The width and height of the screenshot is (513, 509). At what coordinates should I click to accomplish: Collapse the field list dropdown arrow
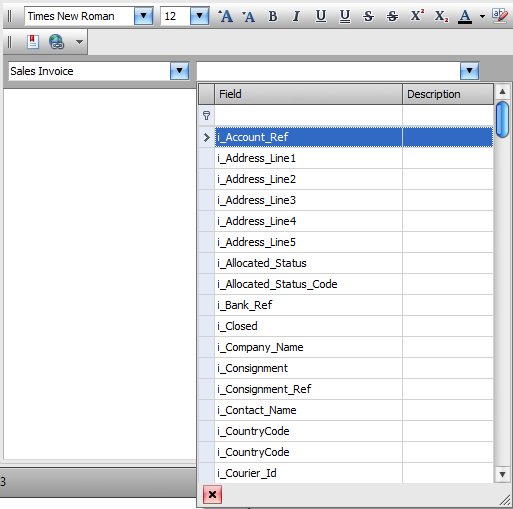pos(470,71)
